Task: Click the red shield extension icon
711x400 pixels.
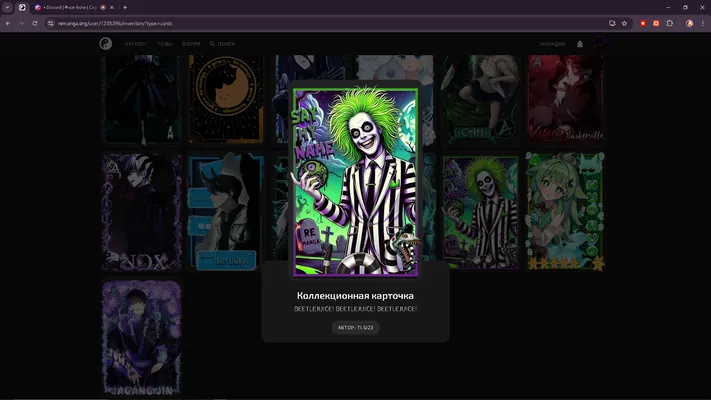Action: [x=643, y=23]
